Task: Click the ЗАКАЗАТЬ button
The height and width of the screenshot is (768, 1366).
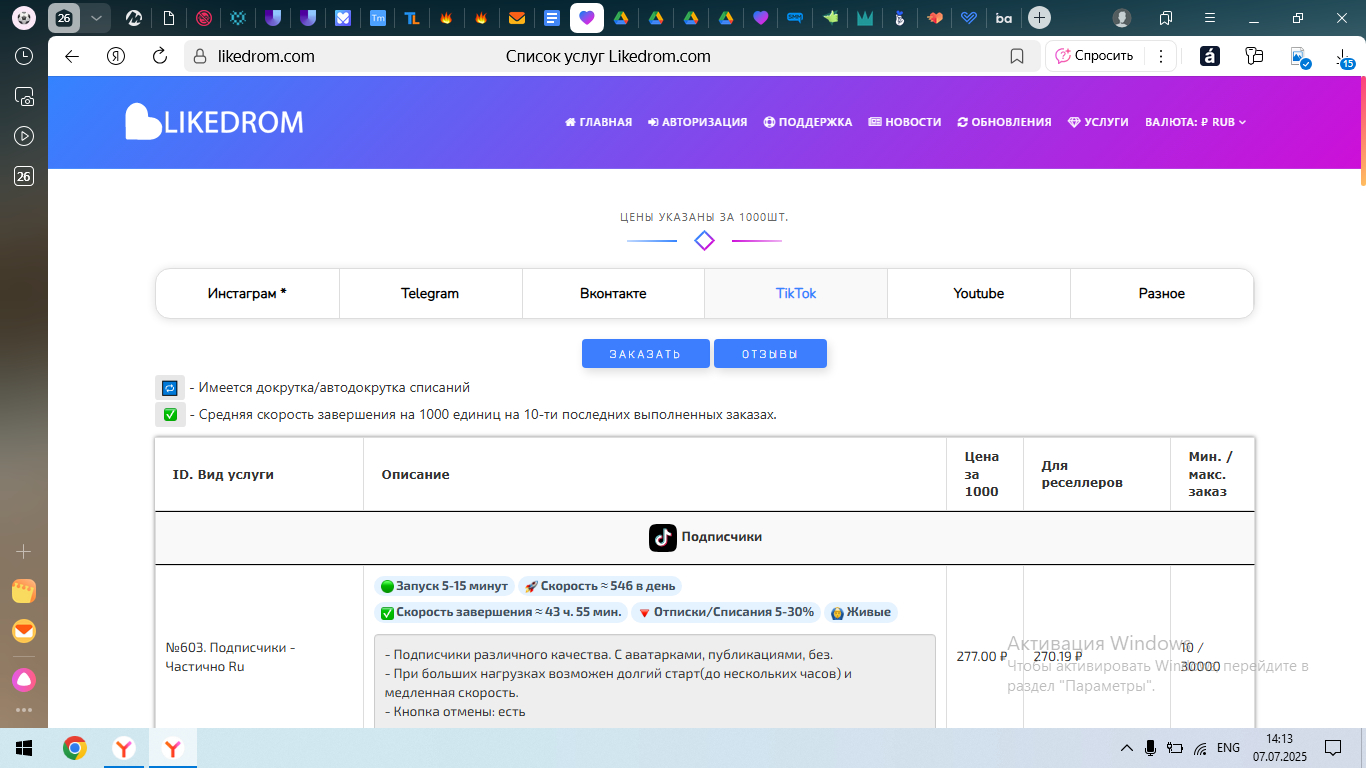Action: point(646,354)
